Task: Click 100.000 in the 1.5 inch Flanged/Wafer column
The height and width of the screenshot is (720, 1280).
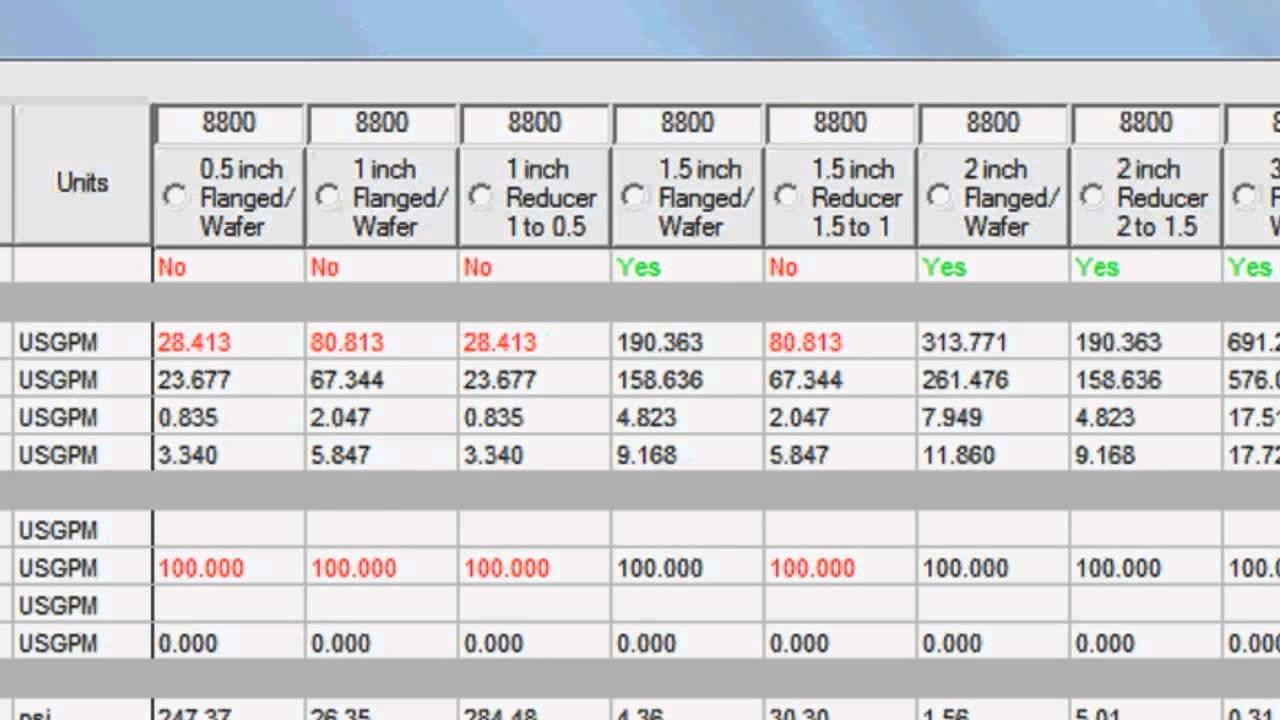Action: pos(660,569)
